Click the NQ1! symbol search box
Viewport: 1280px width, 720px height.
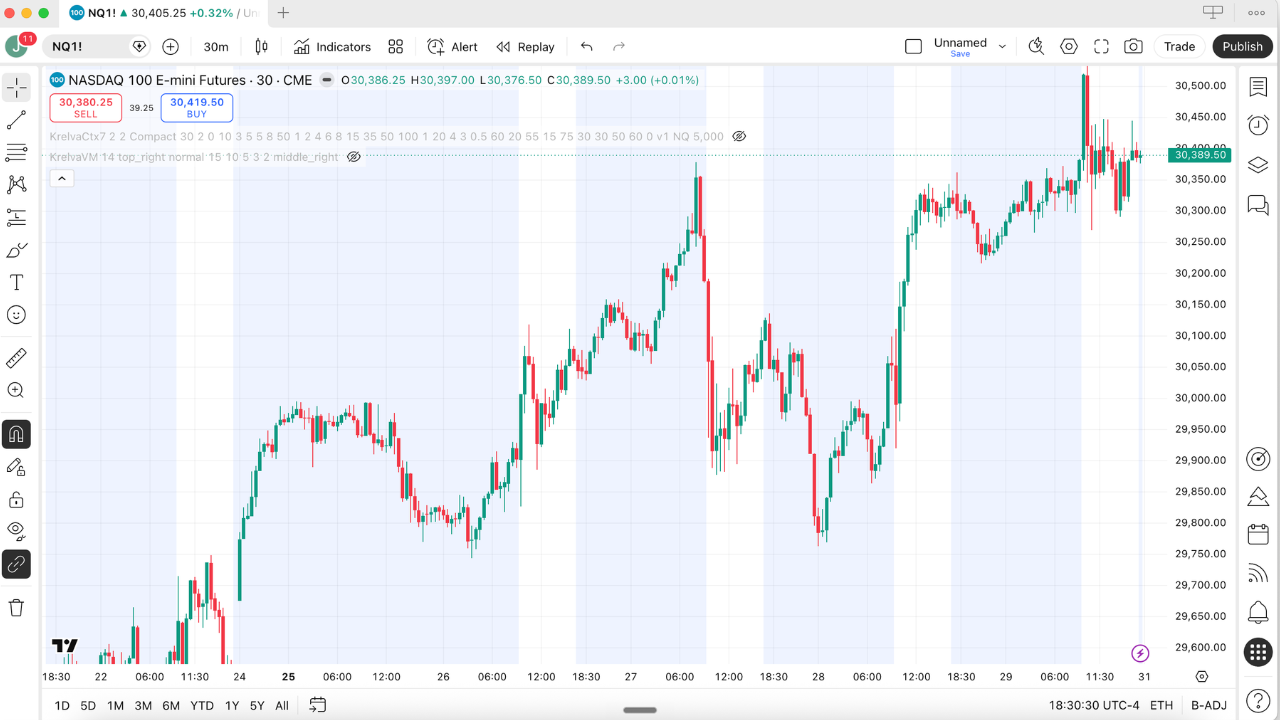(95, 46)
